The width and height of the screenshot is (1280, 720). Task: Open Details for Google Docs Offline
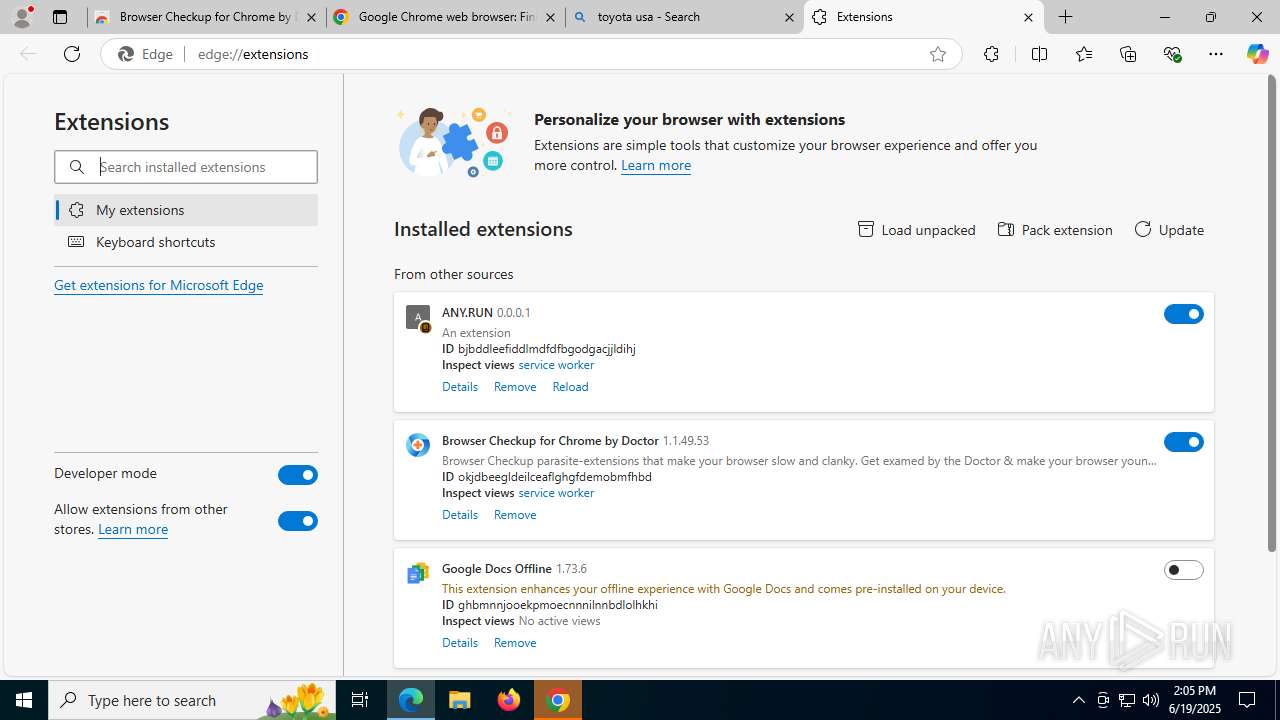[x=460, y=642]
